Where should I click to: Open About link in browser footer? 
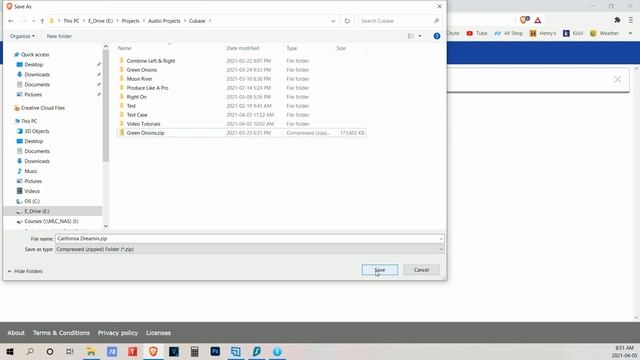tap(16, 333)
